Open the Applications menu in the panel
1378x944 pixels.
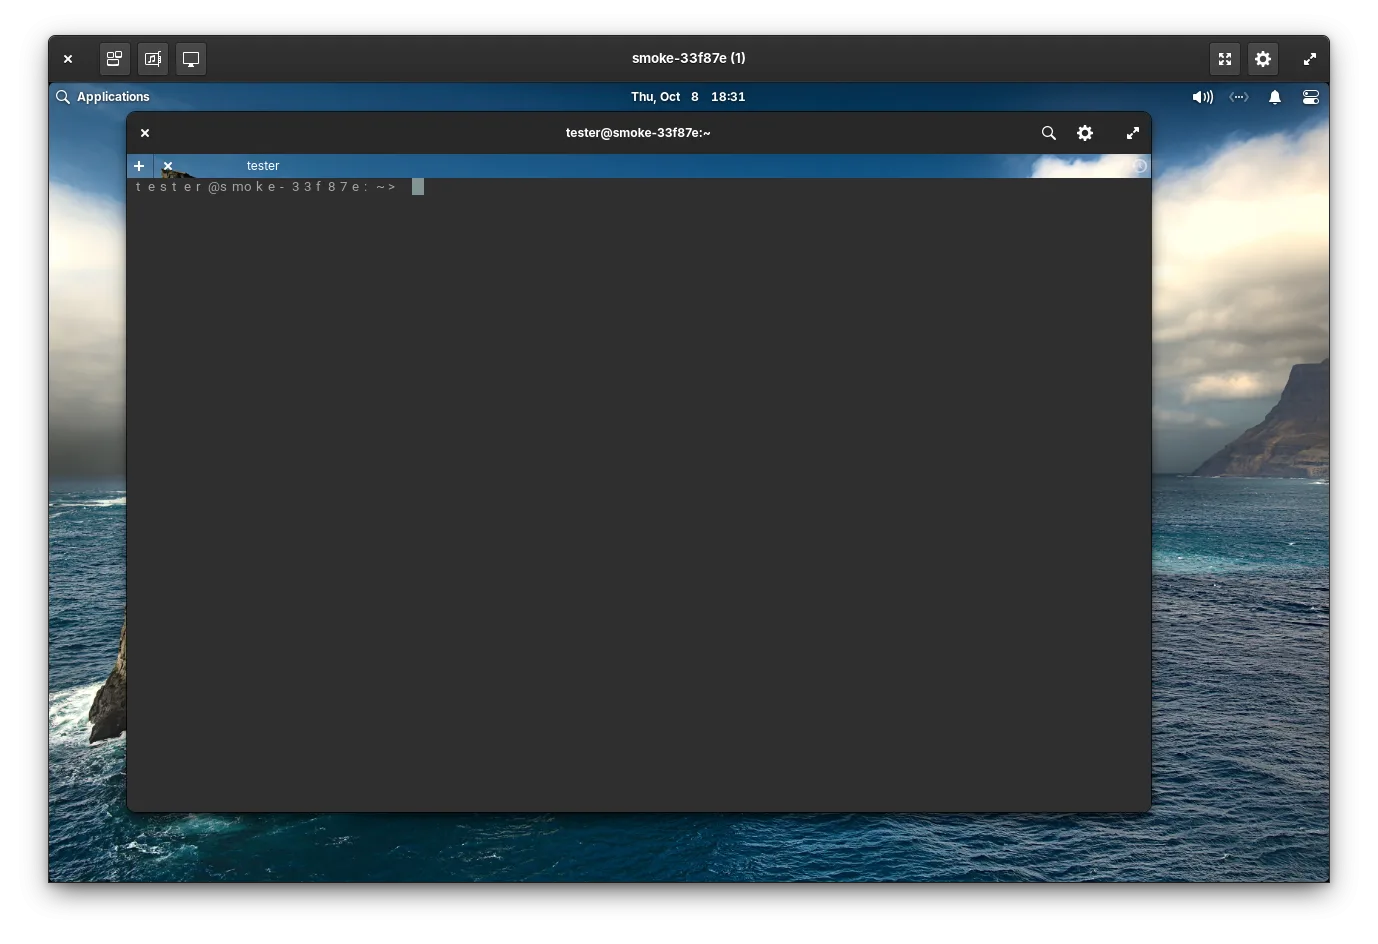point(103,97)
